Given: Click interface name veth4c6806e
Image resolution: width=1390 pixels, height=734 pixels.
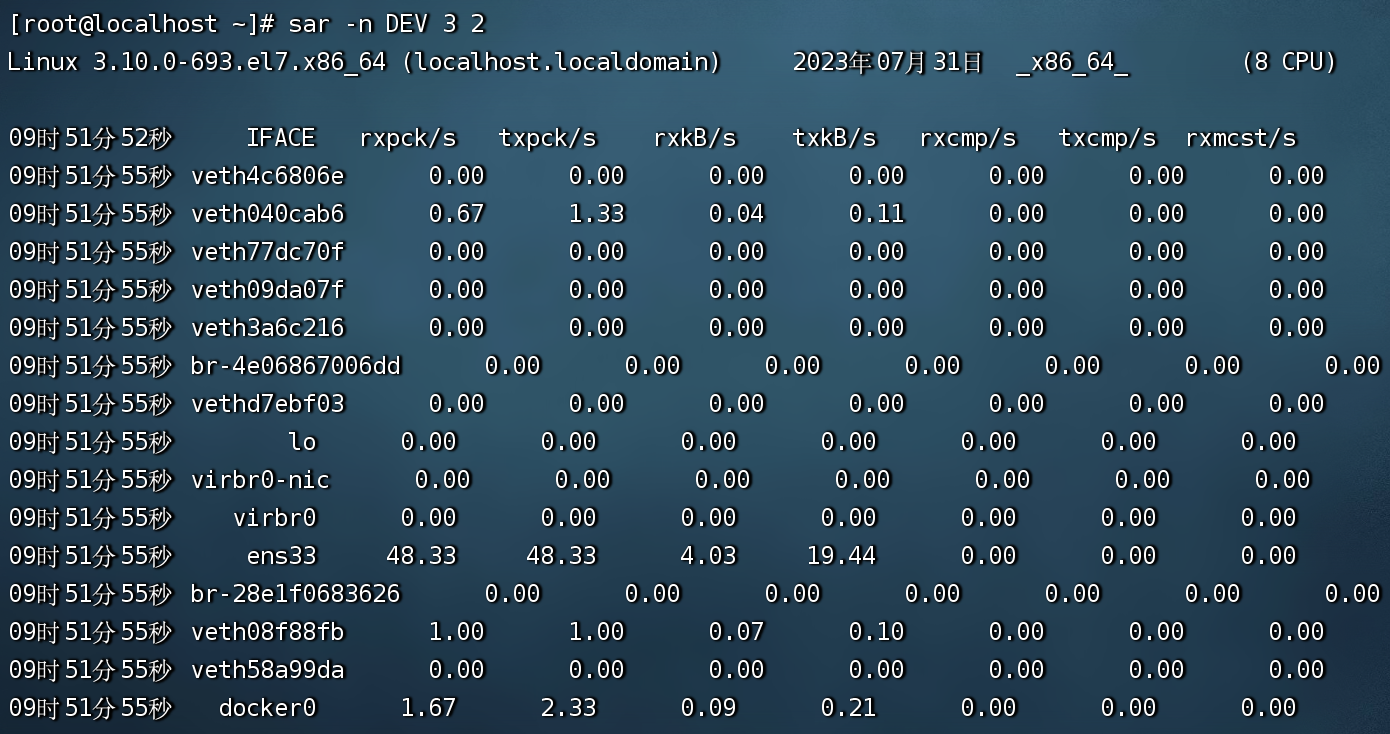Looking at the screenshot, I should (x=268, y=176).
